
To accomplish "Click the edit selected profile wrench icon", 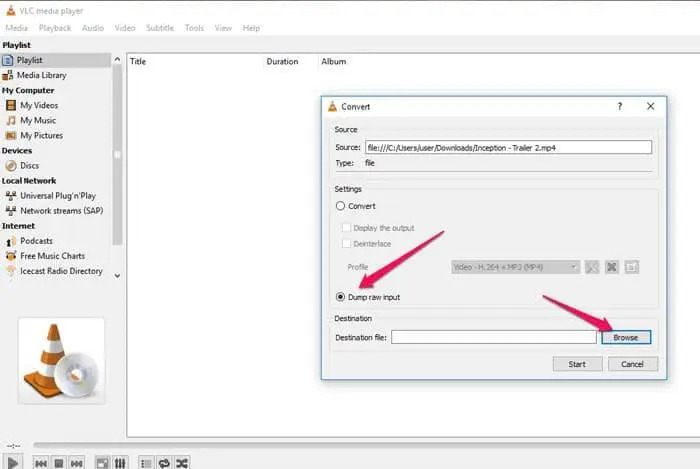I will [x=593, y=267].
